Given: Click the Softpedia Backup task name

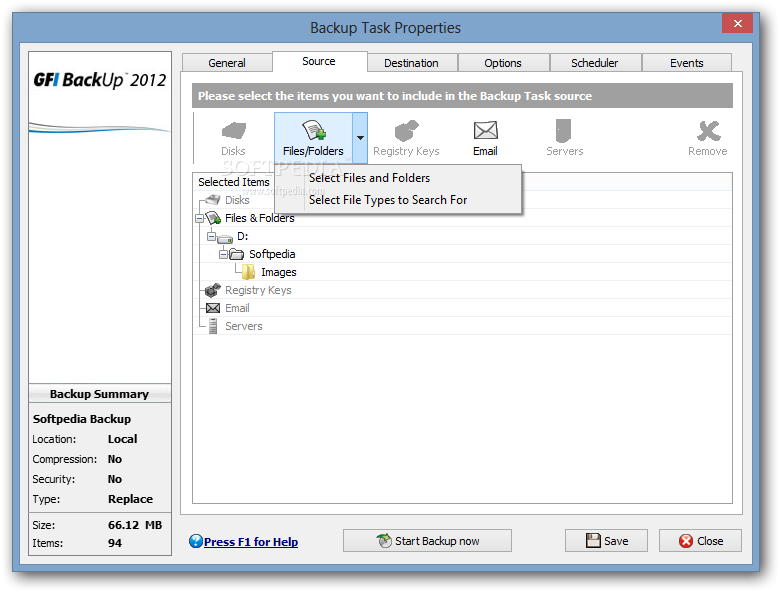Looking at the screenshot, I should tap(82, 419).
